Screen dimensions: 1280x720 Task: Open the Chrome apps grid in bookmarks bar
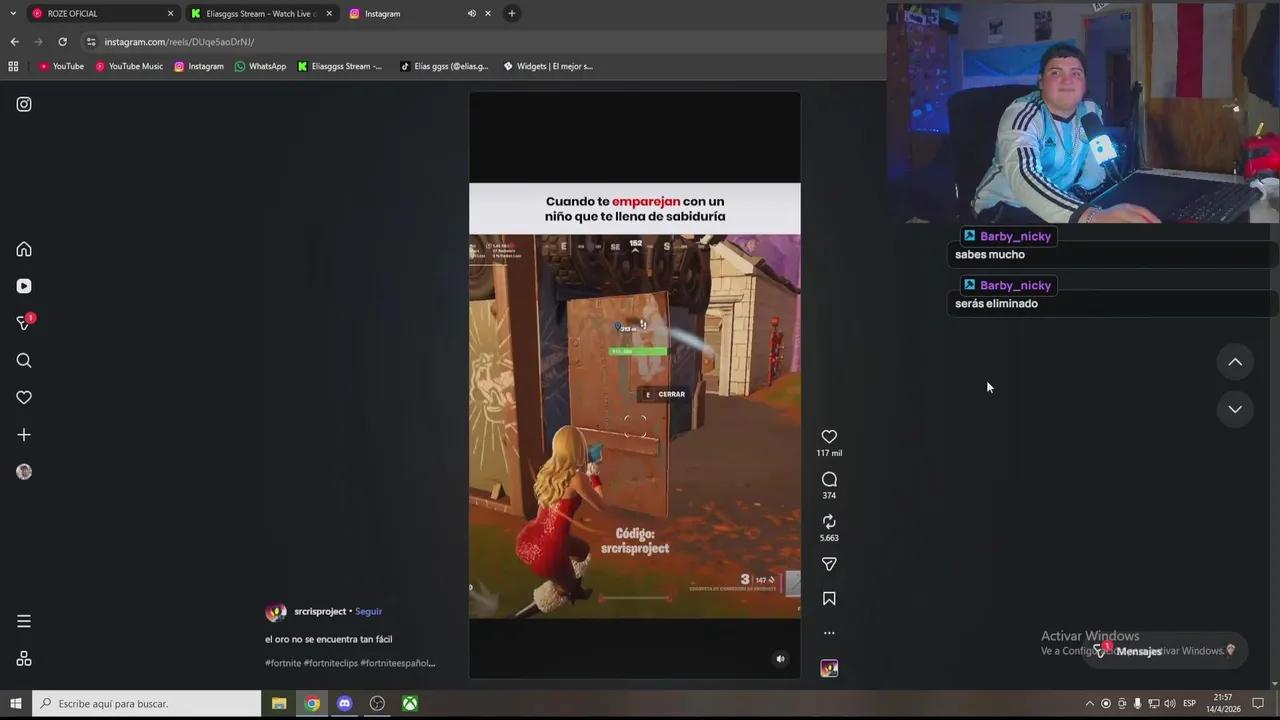(13, 66)
